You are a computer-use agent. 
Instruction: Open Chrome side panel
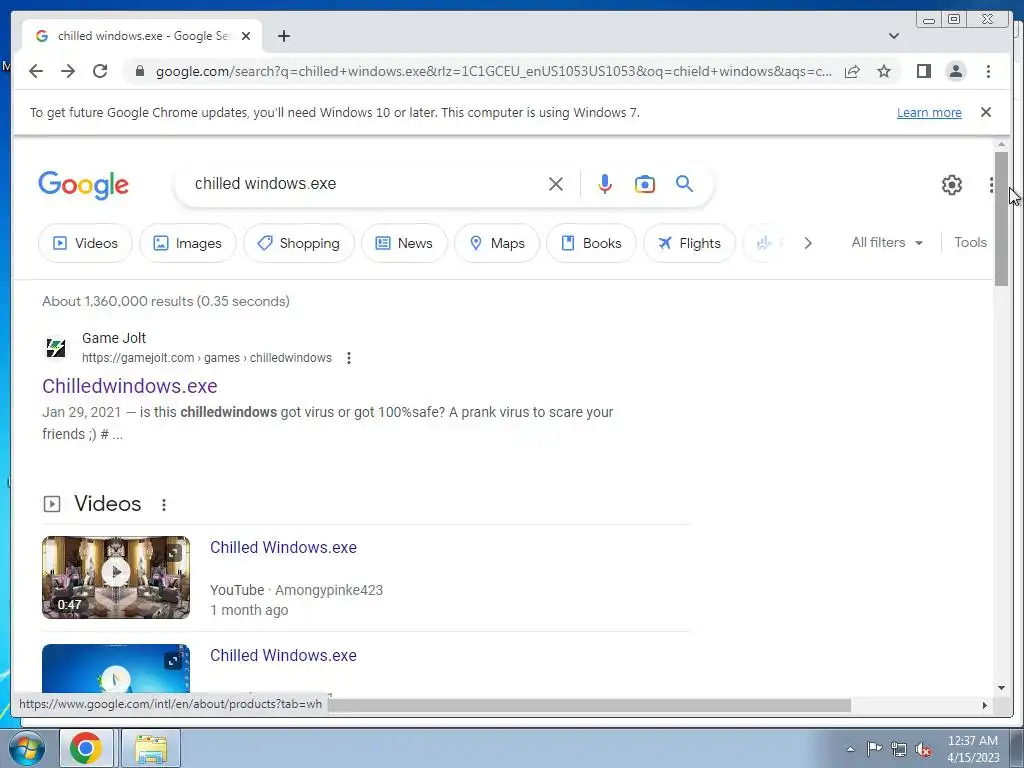click(x=923, y=71)
